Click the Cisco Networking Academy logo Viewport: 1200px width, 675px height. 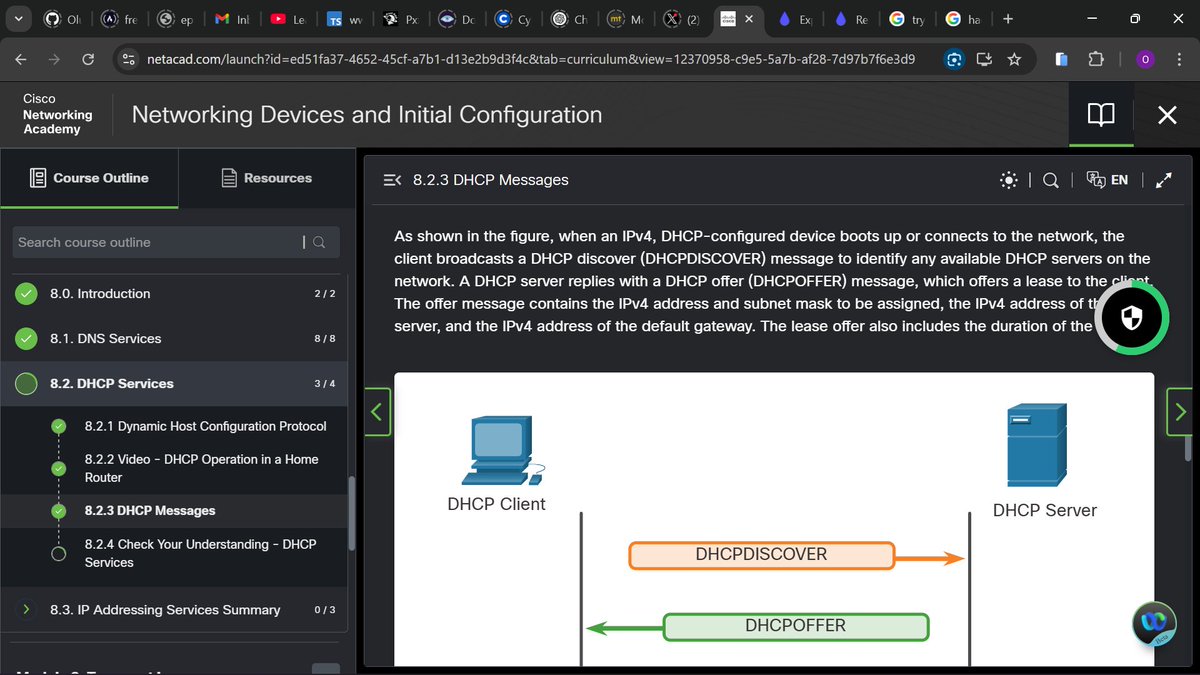point(58,115)
